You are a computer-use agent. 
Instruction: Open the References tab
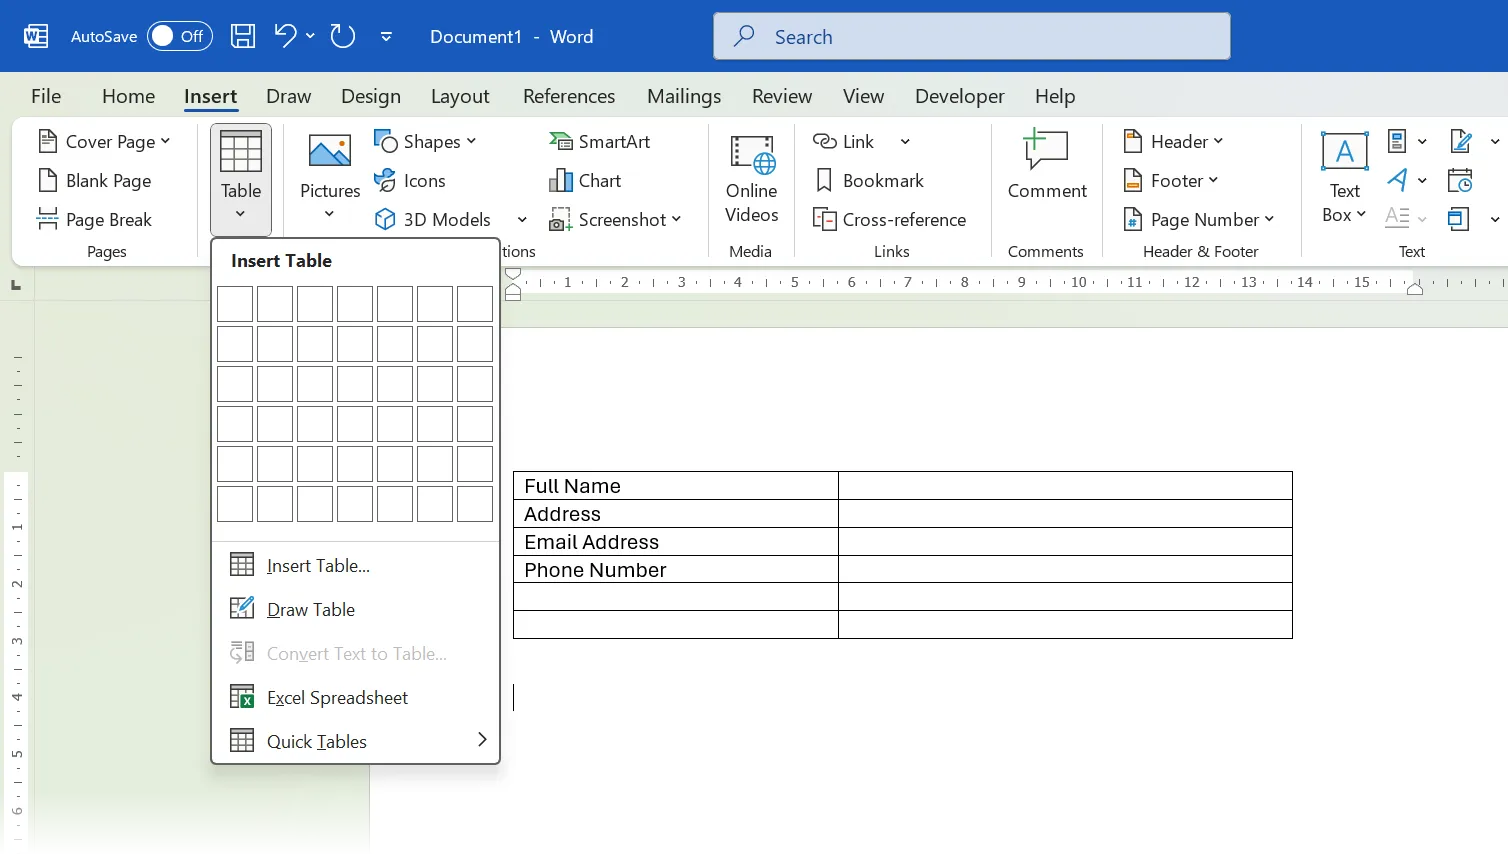click(x=569, y=96)
